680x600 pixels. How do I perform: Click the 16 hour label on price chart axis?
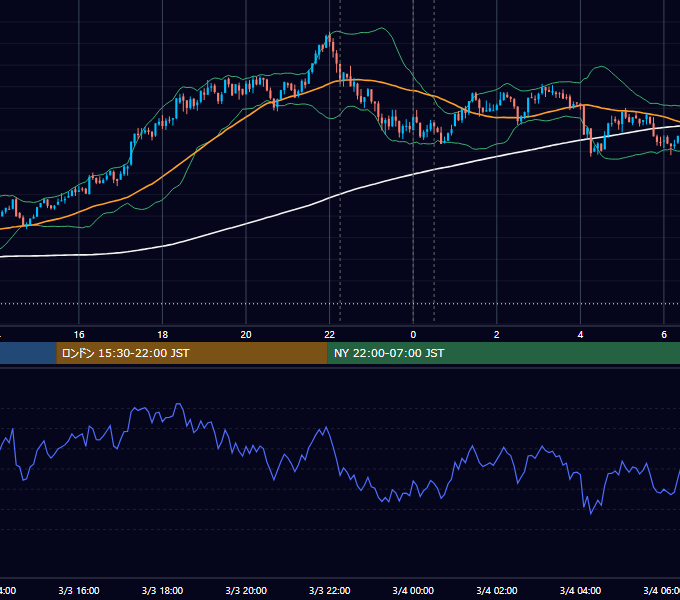79,335
